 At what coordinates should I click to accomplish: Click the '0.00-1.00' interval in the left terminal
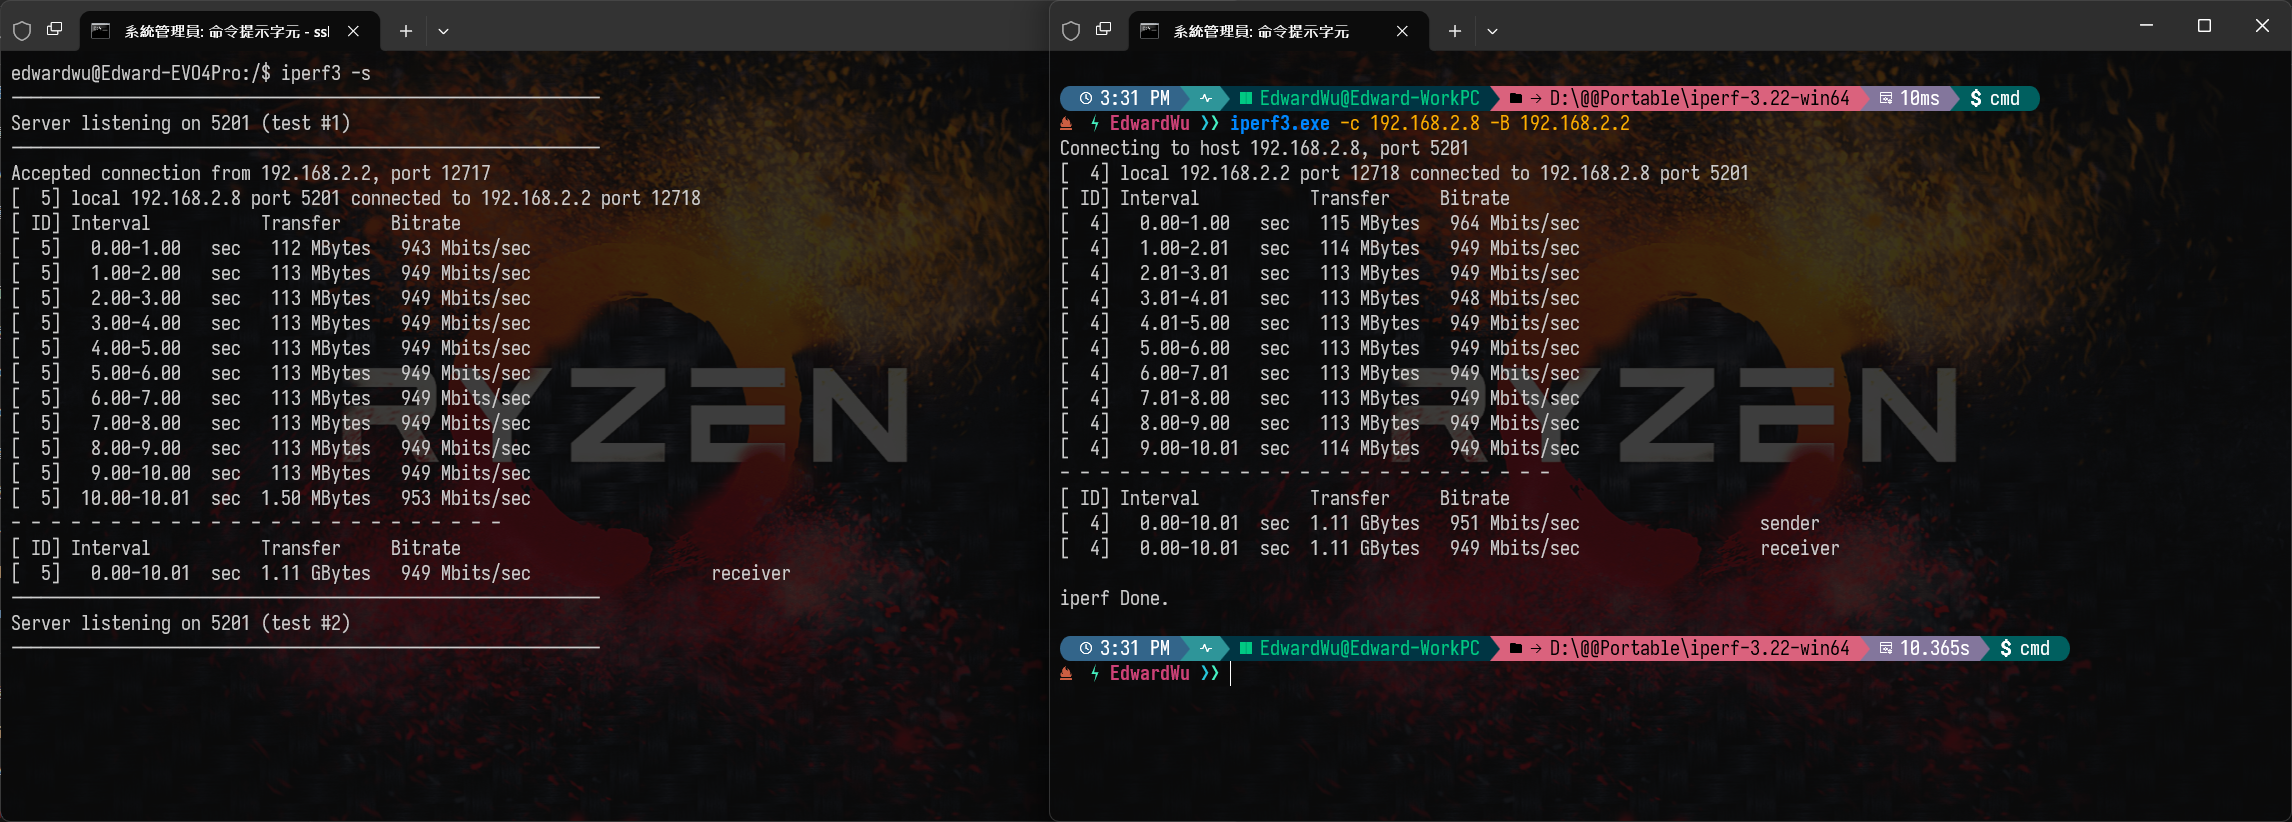pyautogui.click(x=136, y=248)
